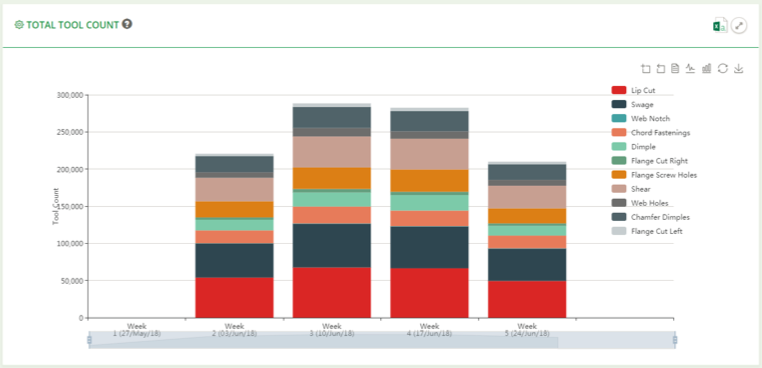The height and width of the screenshot is (368, 762).
Task: Click axis label Week 1 (27/May/18)
Action: coord(137,330)
